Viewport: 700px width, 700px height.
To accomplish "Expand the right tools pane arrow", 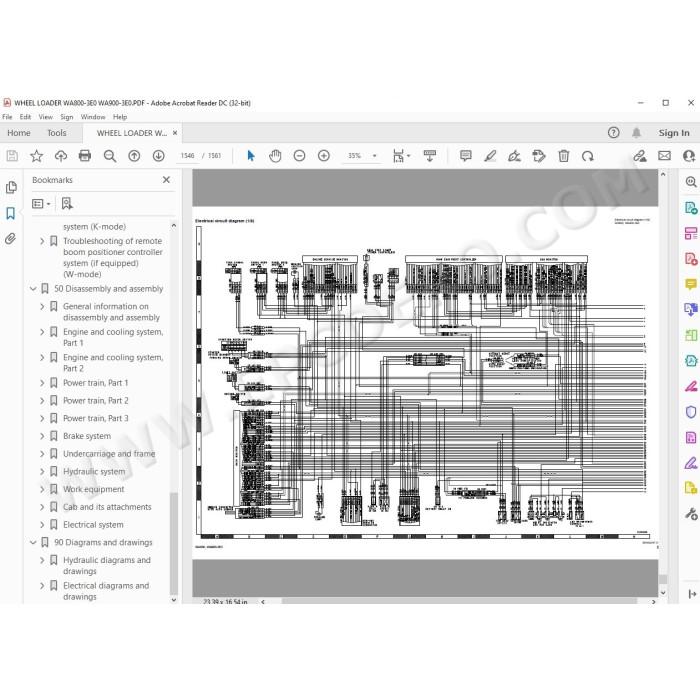I will click(692, 594).
